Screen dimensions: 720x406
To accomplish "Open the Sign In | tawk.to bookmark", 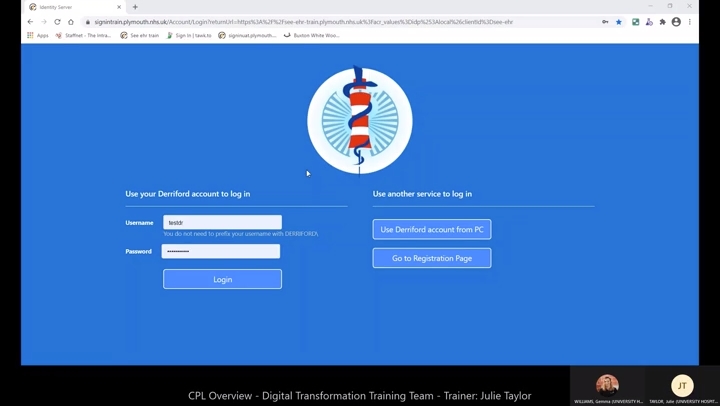I will pyautogui.click(x=189, y=35).
